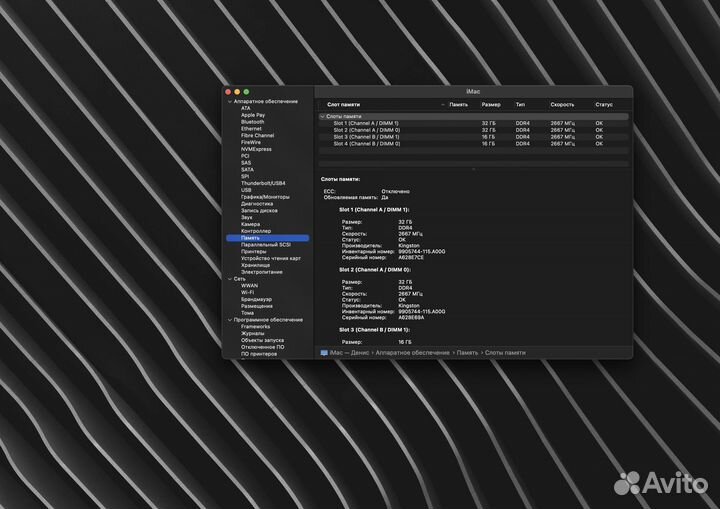Sort by the Скорость column header

562,104
